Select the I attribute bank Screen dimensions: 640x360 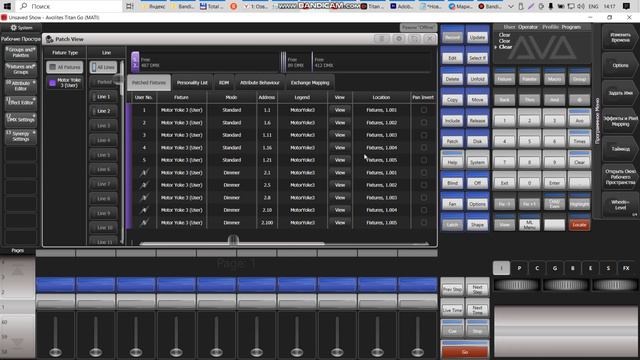coord(501,268)
